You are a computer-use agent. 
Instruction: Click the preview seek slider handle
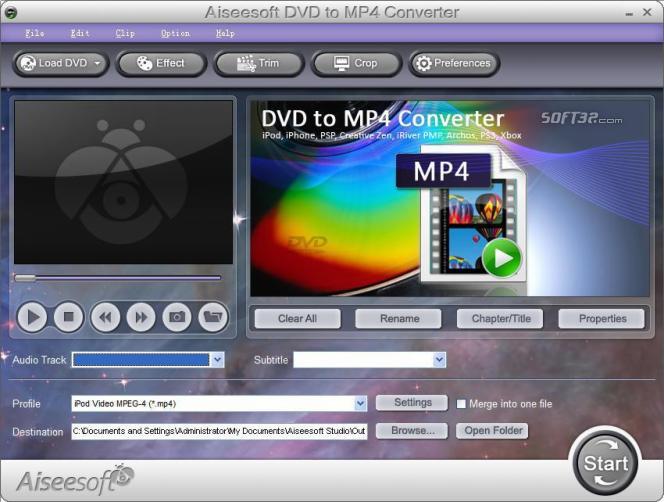click(x=25, y=278)
